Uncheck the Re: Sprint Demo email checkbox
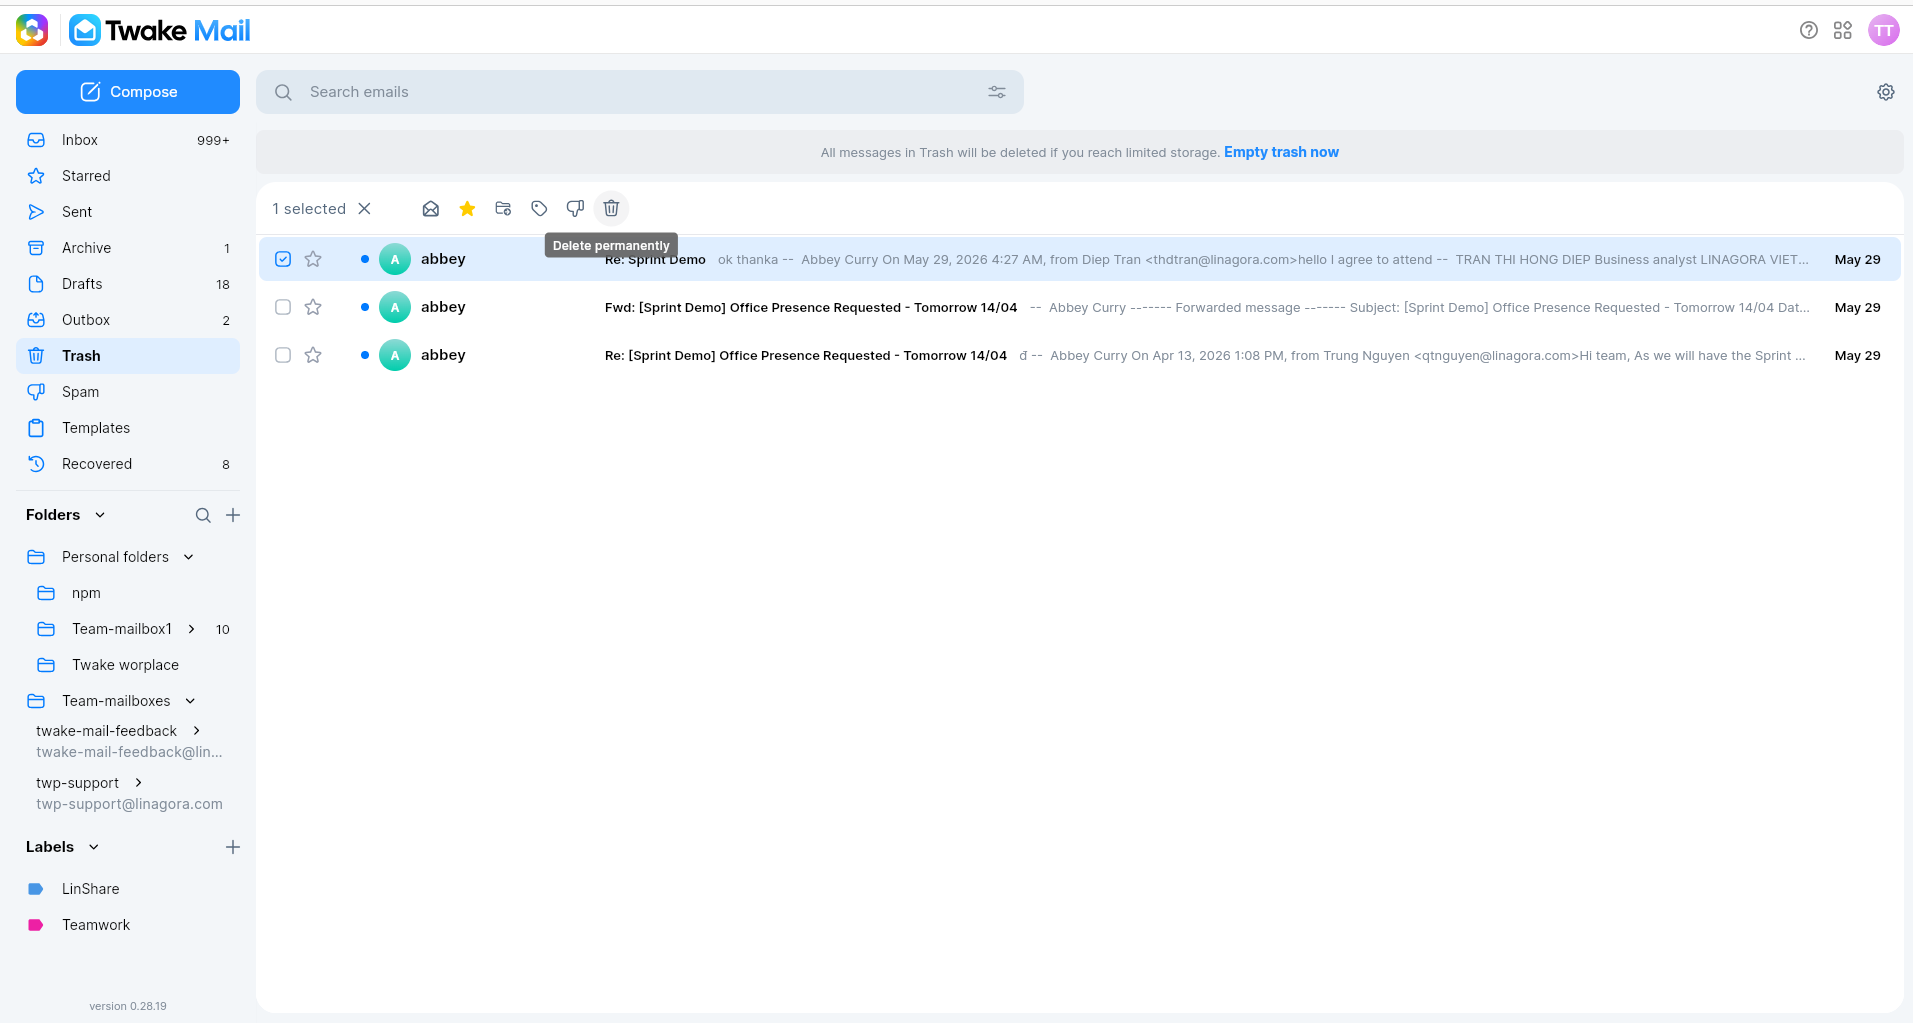1913x1023 pixels. coord(283,259)
